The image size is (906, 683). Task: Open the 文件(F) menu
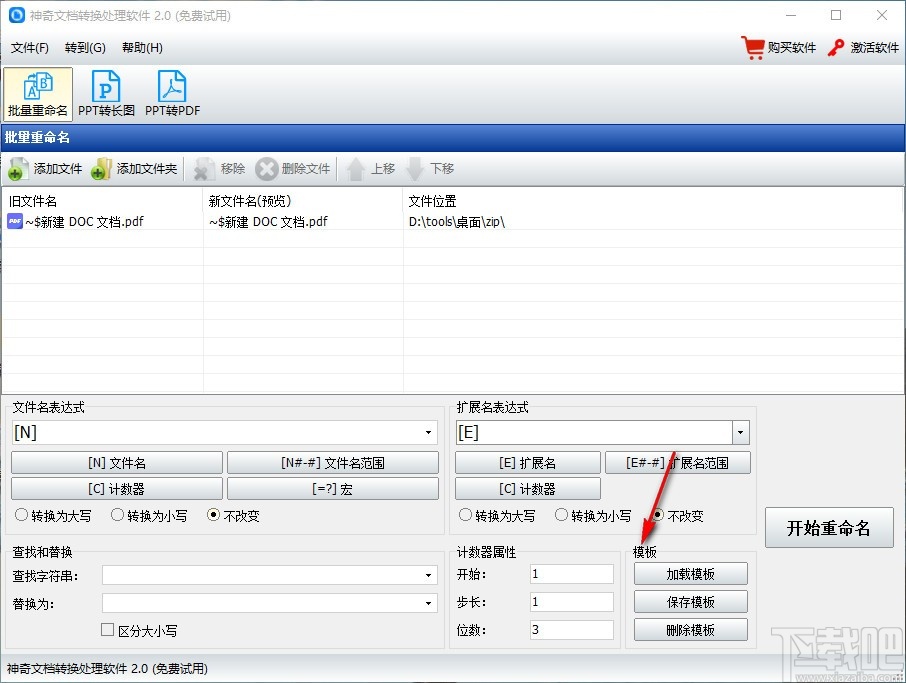tap(29, 47)
